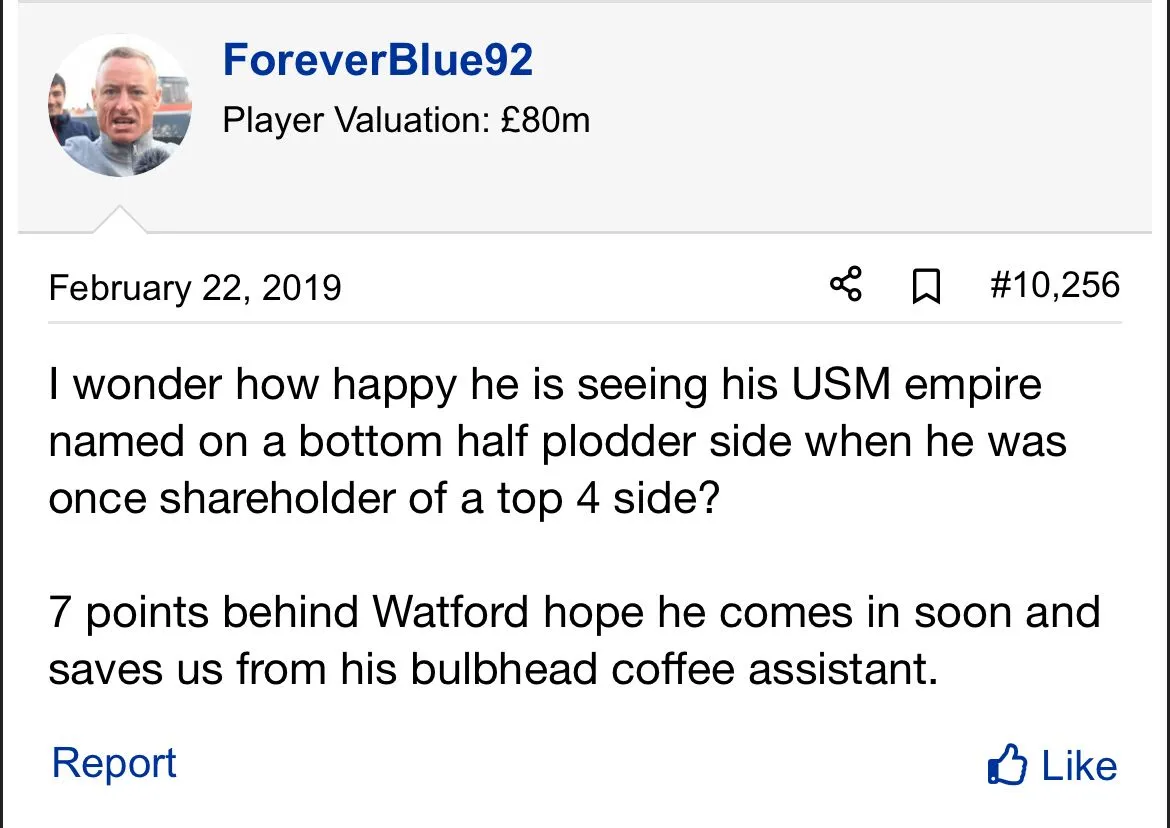Screen dimensions: 1170x828
Task: Open ForeverBlue92's avatar picture
Action: (x=120, y=106)
